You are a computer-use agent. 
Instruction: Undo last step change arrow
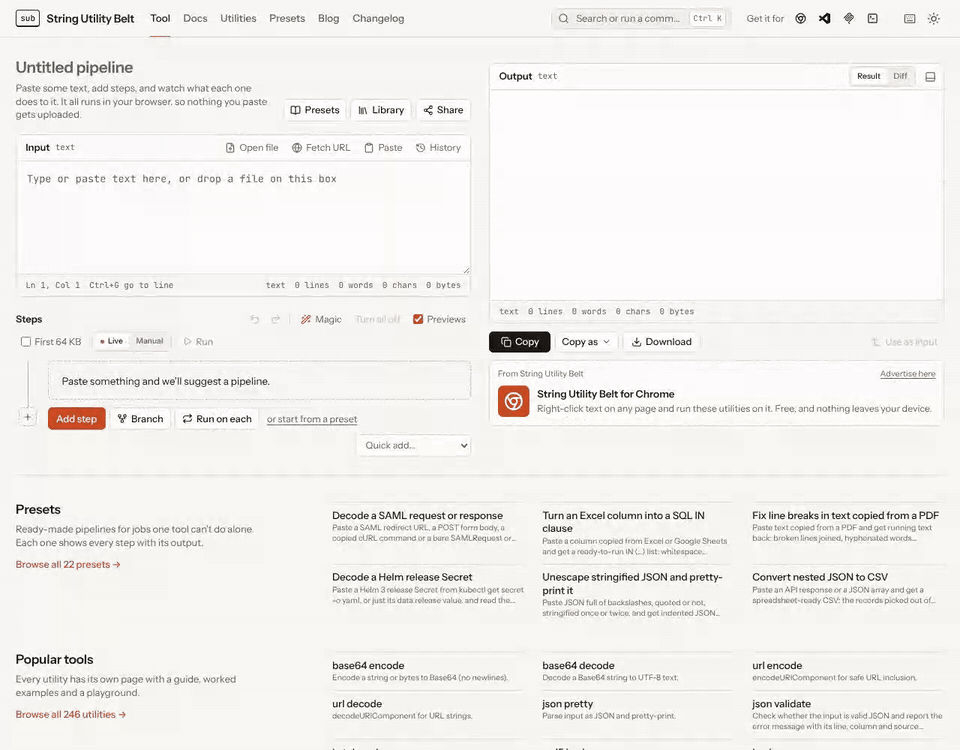click(255, 319)
